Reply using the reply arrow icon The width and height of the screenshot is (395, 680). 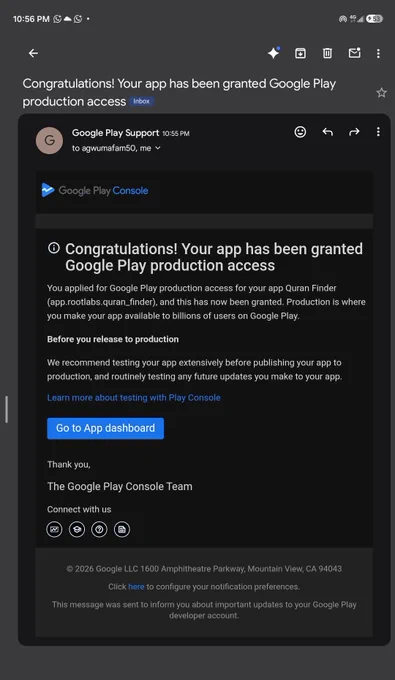tap(328, 132)
